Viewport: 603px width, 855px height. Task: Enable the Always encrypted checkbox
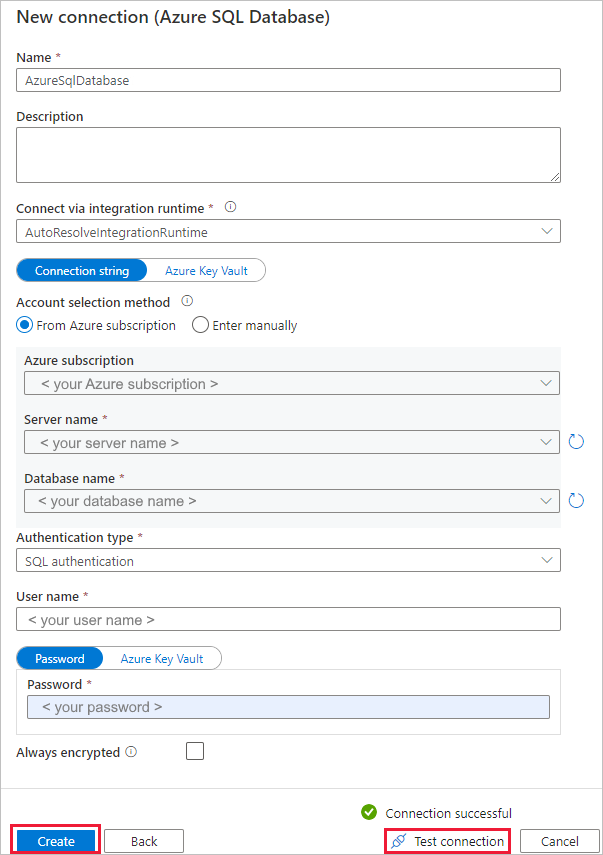click(194, 751)
